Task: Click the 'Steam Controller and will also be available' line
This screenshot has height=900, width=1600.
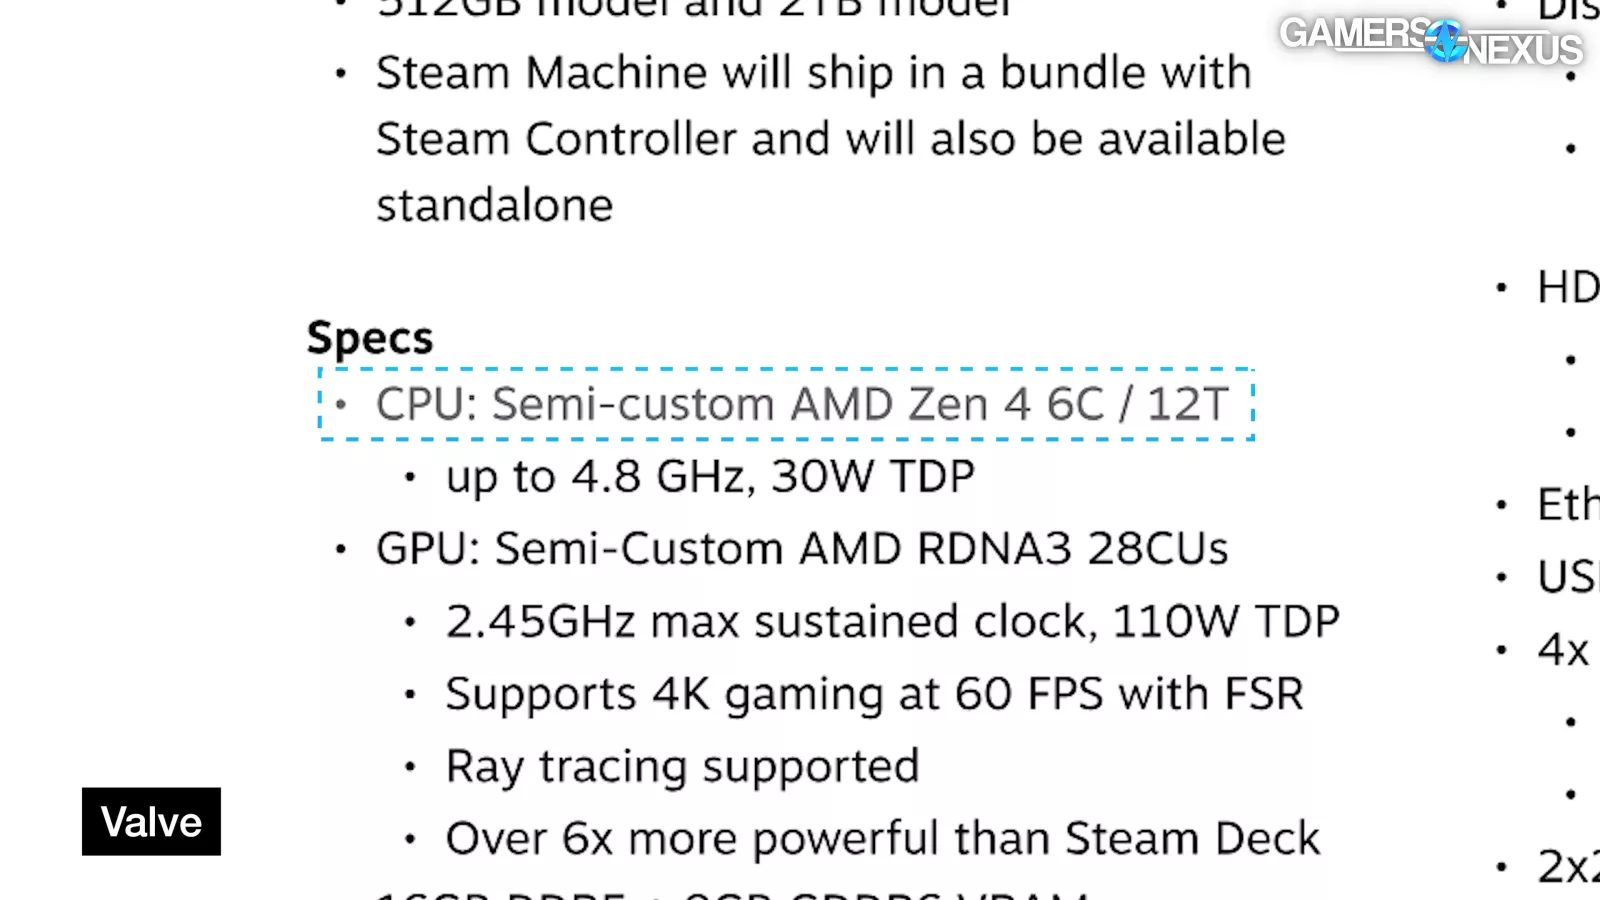Action: [x=830, y=139]
